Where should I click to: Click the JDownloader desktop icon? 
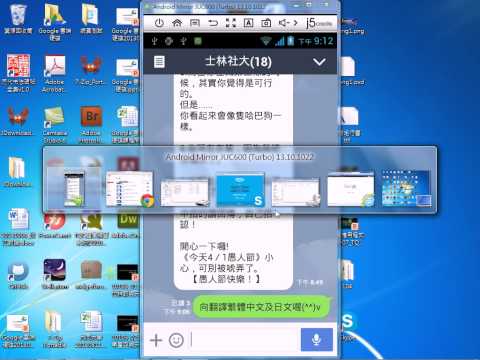[x=17, y=121]
